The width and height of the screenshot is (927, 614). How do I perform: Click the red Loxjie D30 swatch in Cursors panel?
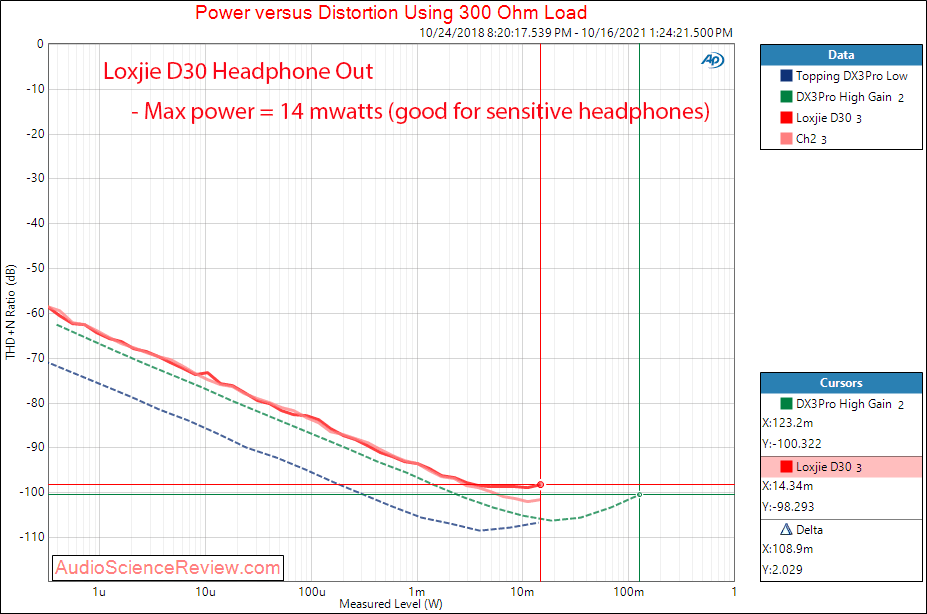pyautogui.click(x=786, y=467)
